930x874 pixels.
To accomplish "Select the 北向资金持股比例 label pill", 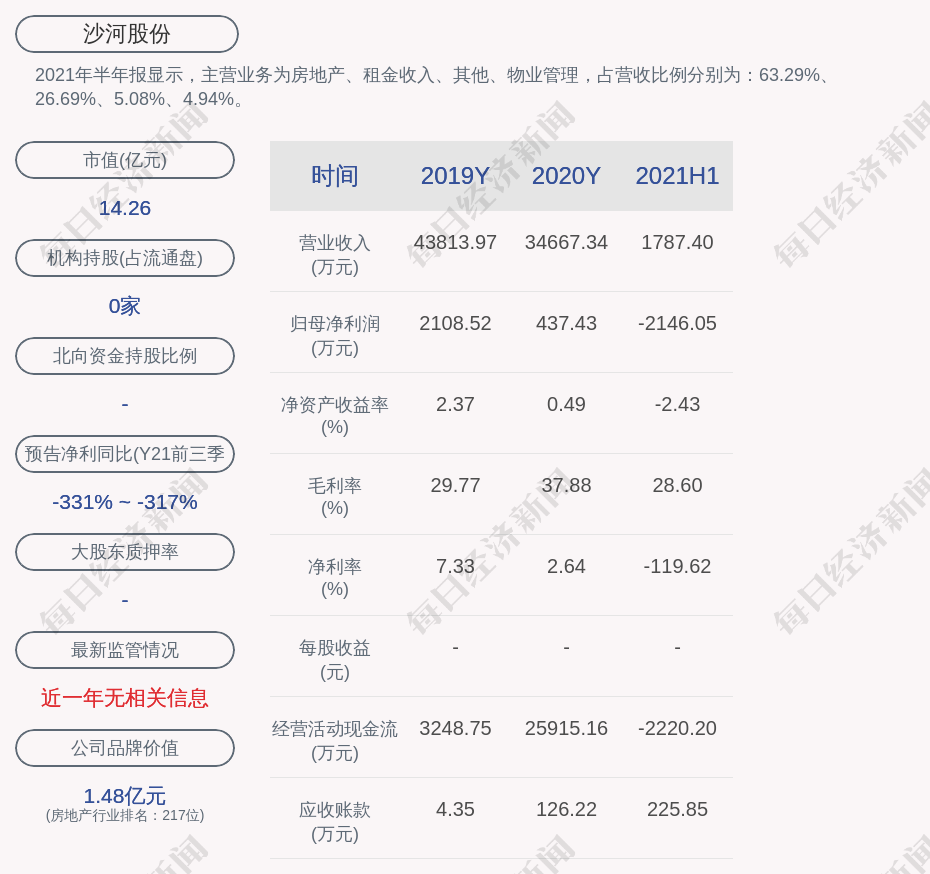I will [x=125, y=356].
